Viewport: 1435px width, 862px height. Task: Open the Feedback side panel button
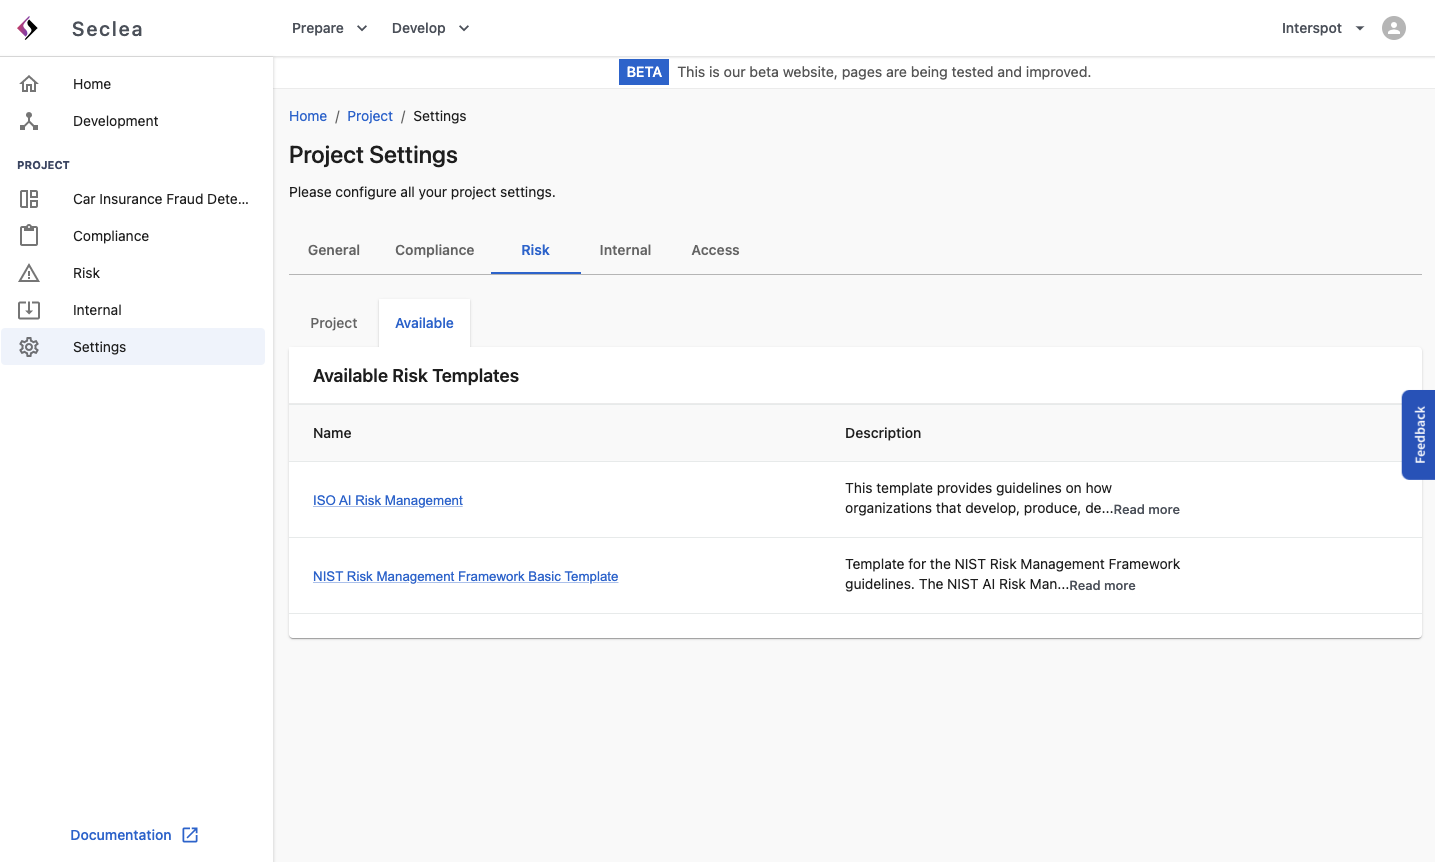pyautogui.click(x=1419, y=435)
